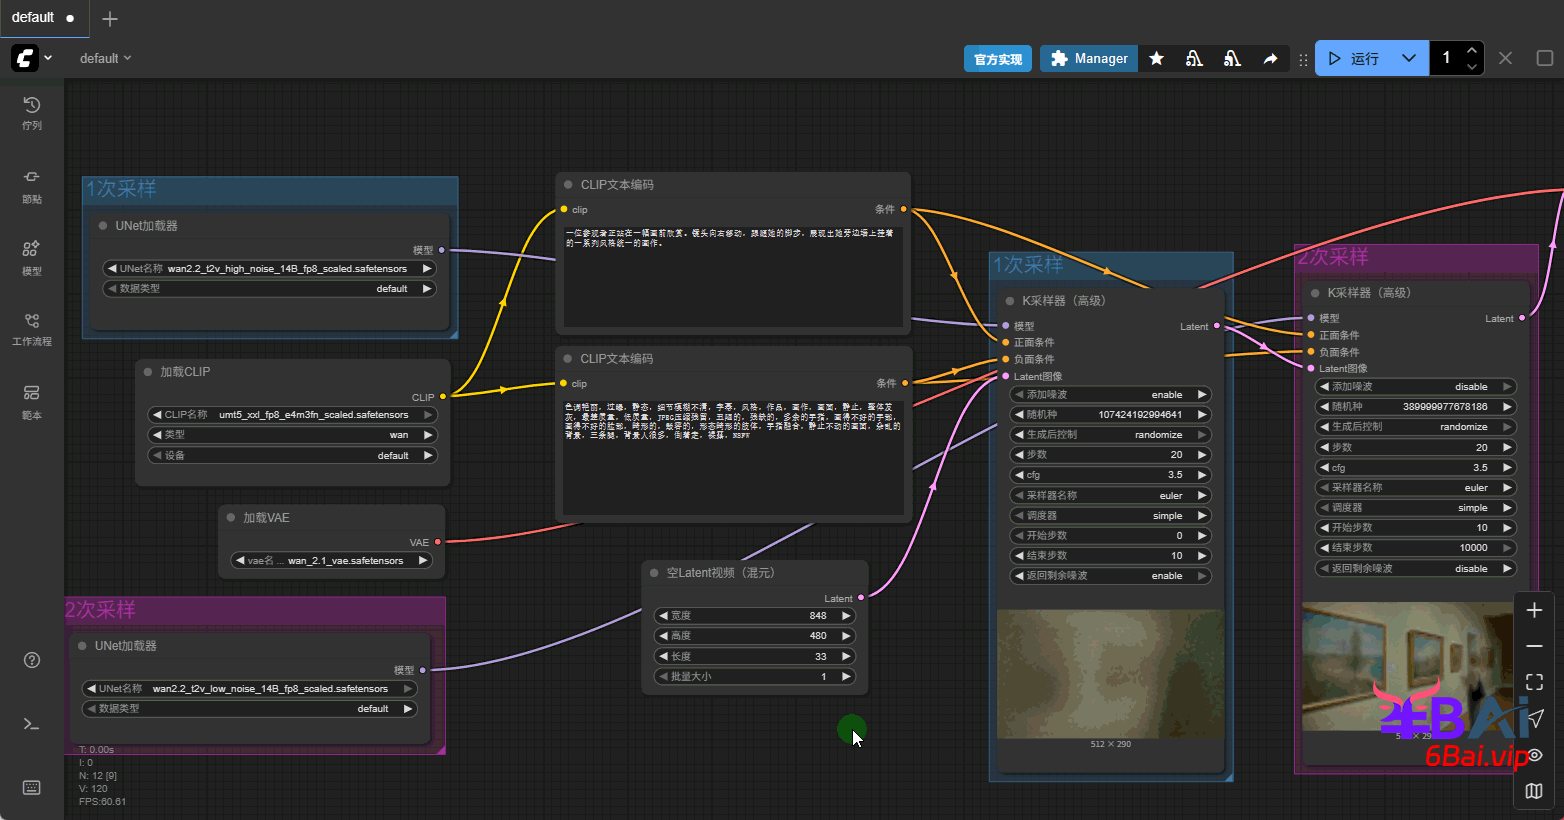Image resolution: width=1564 pixels, height=820 pixels.
Task: Click the star favorite icon in toolbar
Action: coord(1156,59)
